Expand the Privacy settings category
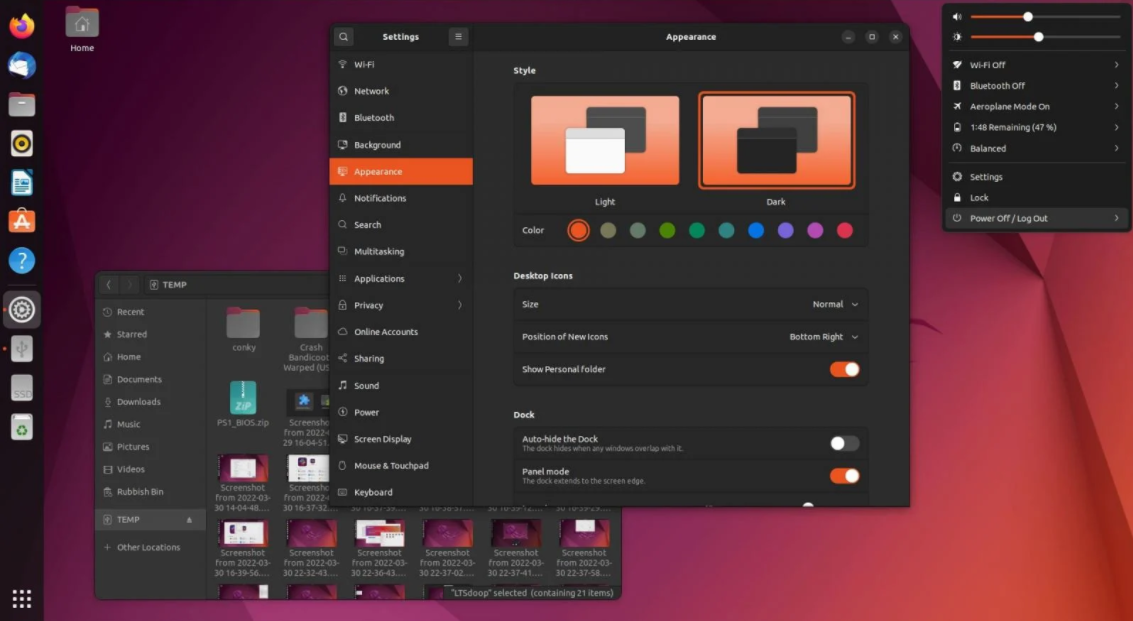This screenshot has width=1133, height=621. click(x=401, y=305)
